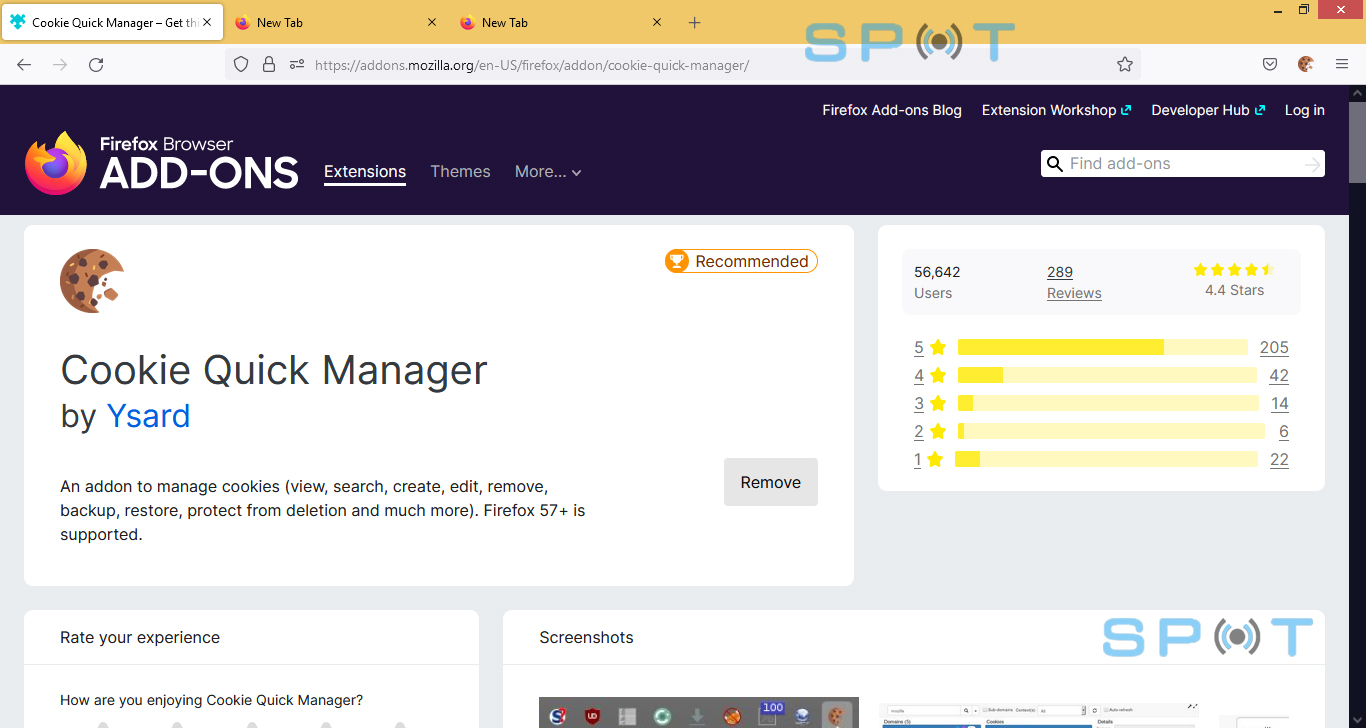Open the site permissions icon in address bar
This screenshot has width=1366, height=728.
296,64
